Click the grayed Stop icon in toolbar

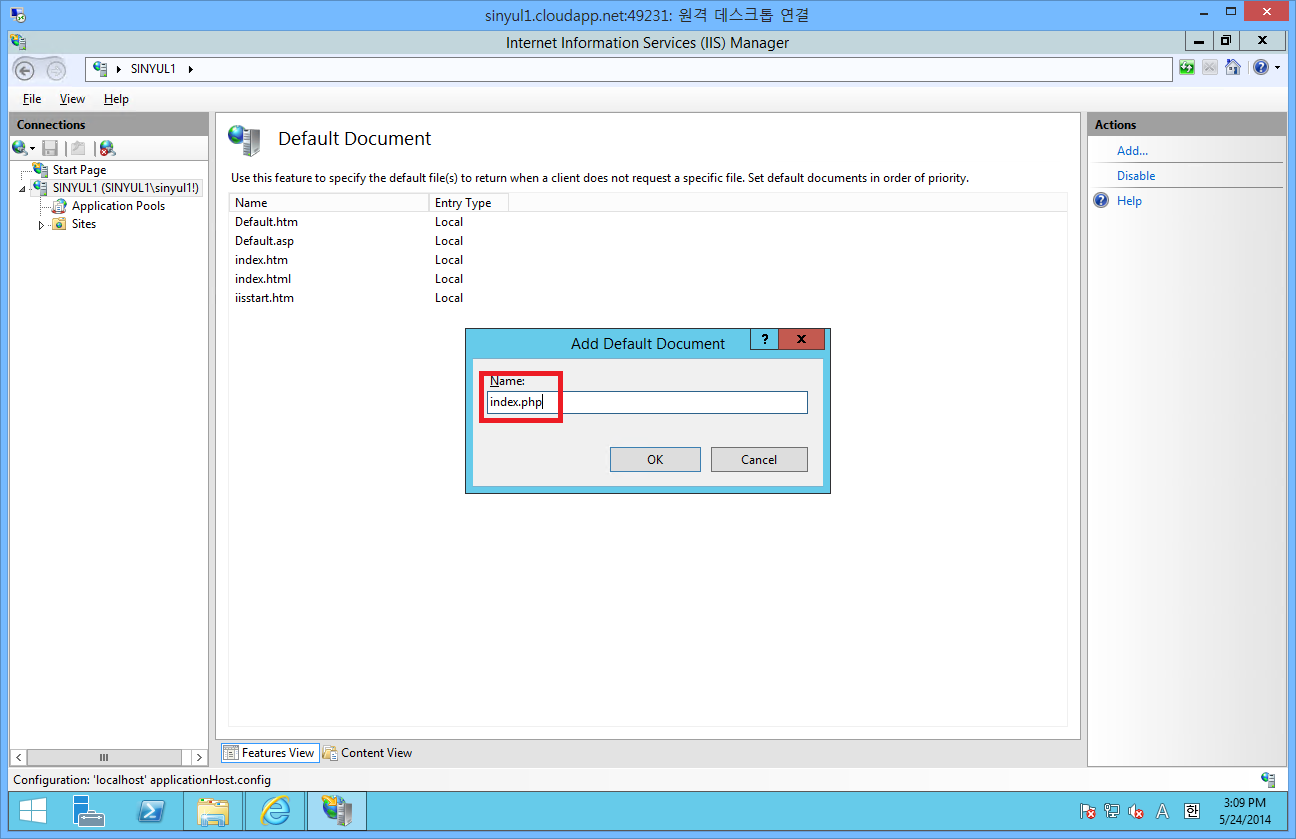click(x=1210, y=68)
